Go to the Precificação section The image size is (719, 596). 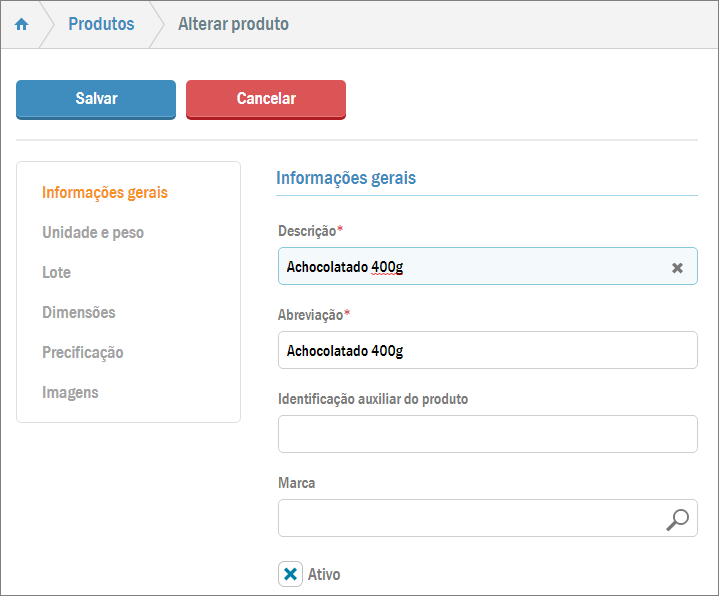click(x=83, y=352)
